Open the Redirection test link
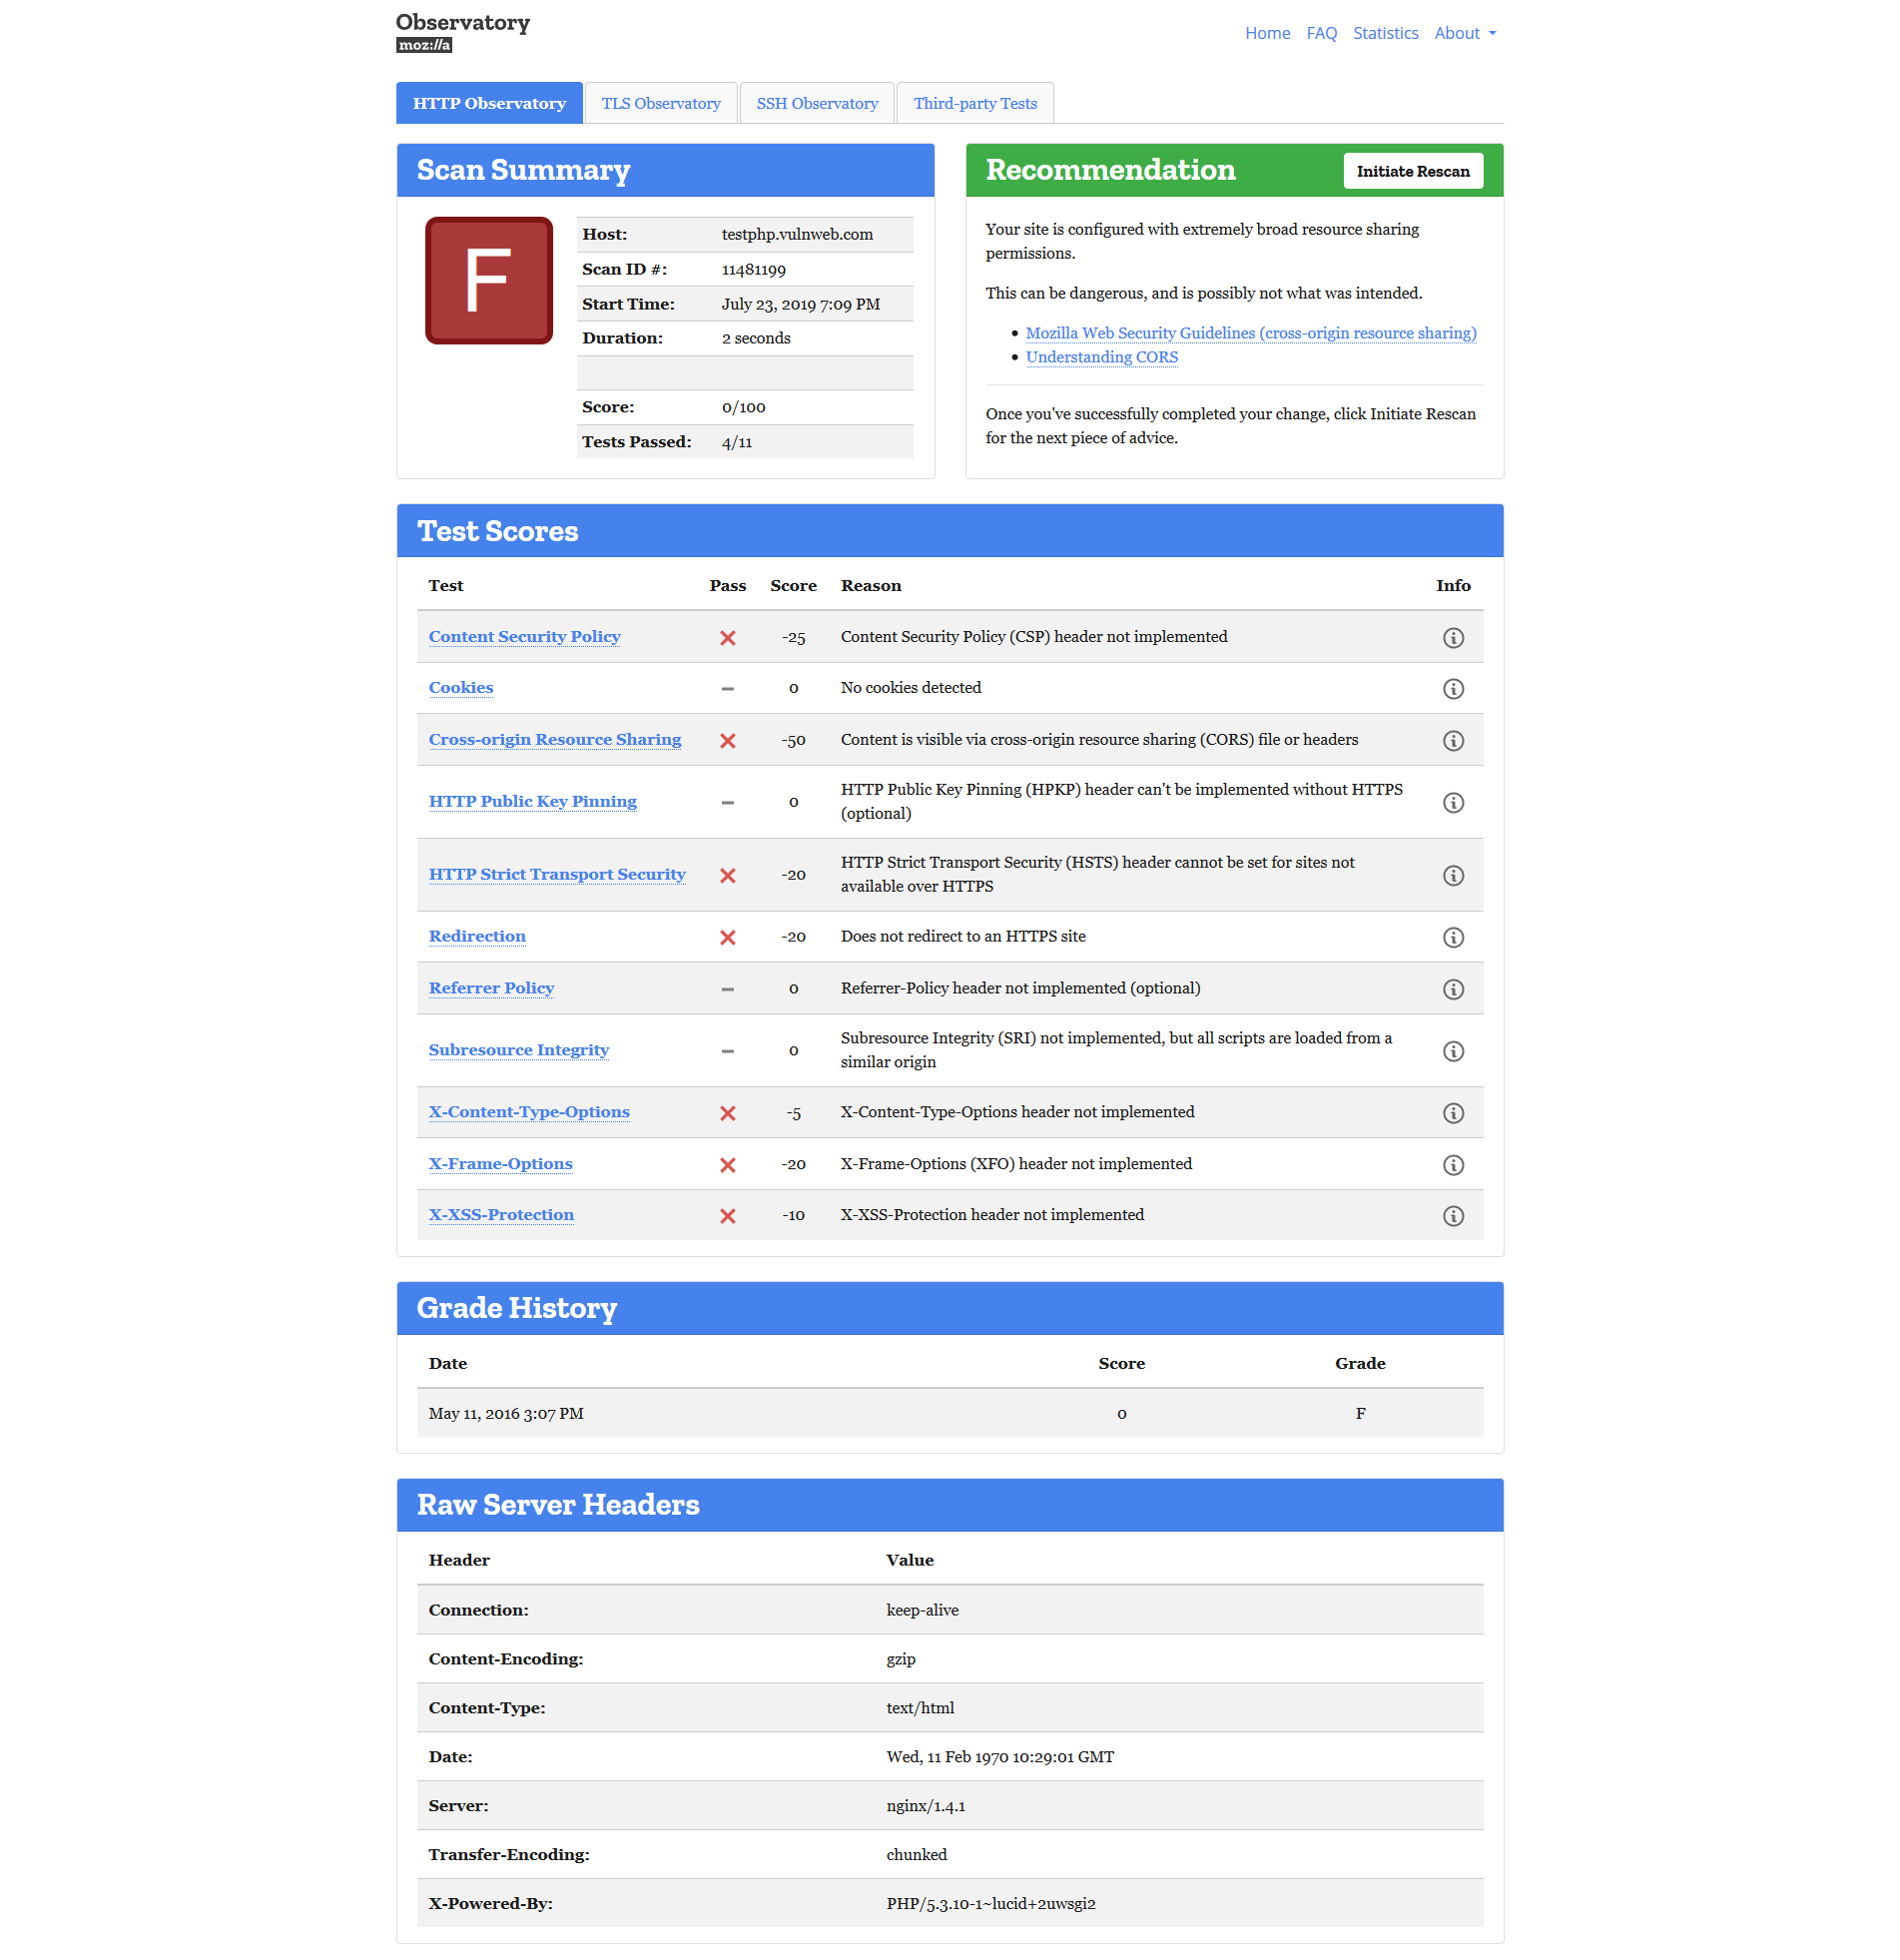1900x1960 pixels. click(477, 937)
